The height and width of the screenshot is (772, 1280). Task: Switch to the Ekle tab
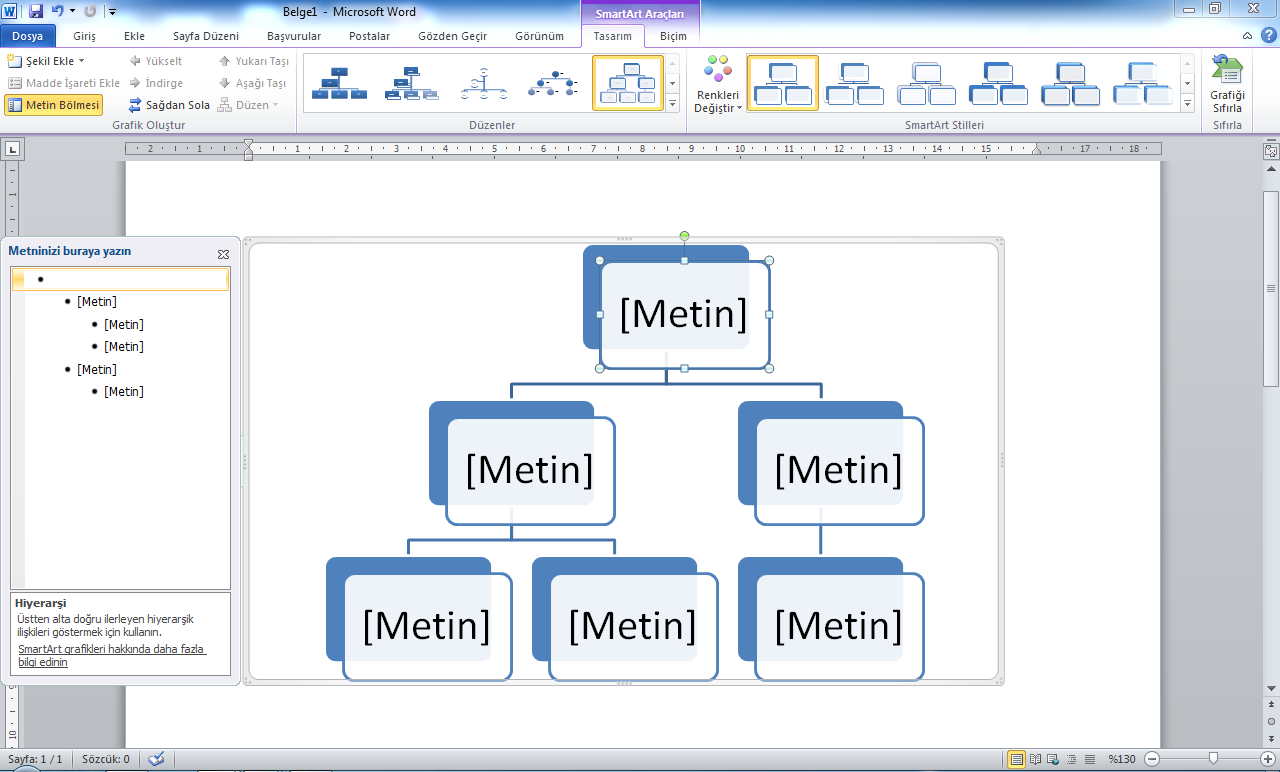tap(134, 36)
